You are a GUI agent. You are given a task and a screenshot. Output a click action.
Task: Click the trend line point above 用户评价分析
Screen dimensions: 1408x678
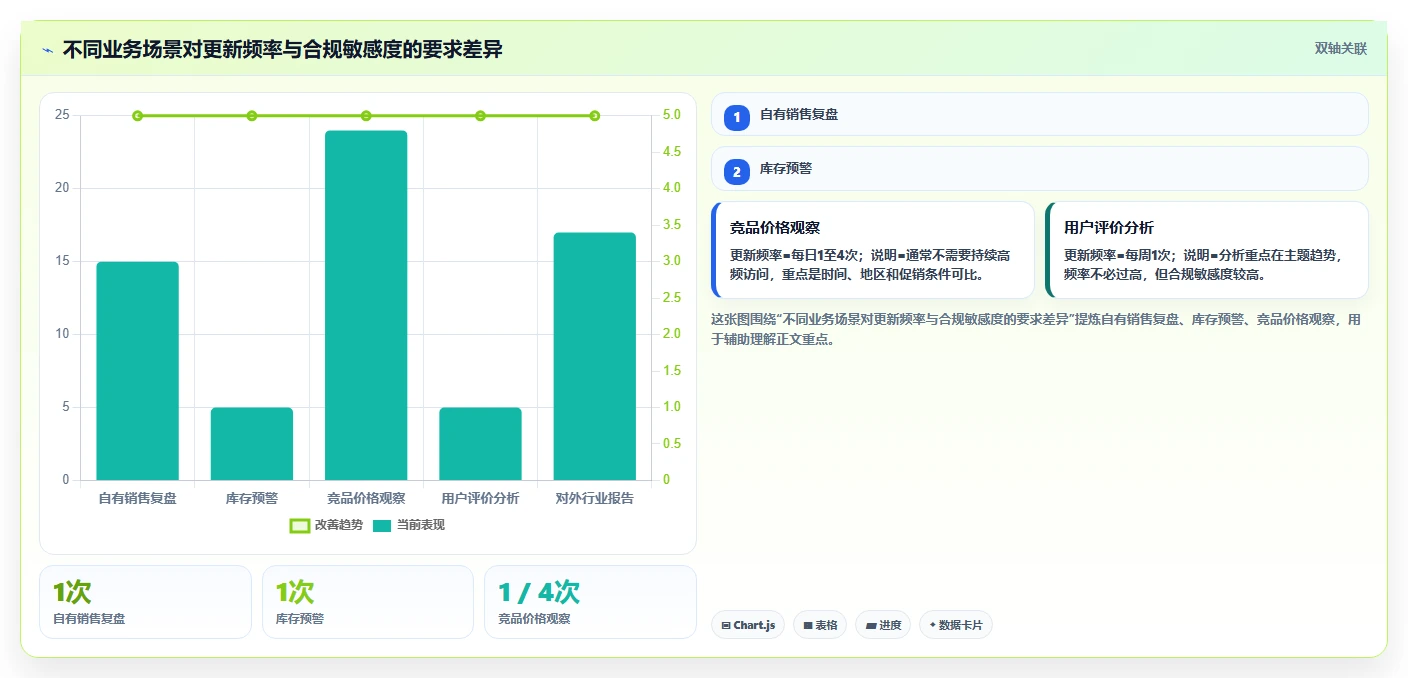coord(480,116)
